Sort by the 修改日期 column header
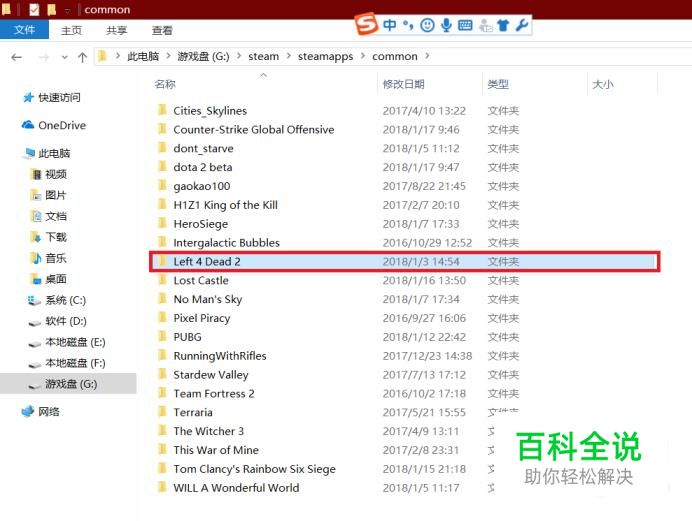 pyautogui.click(x=403, y=84)
